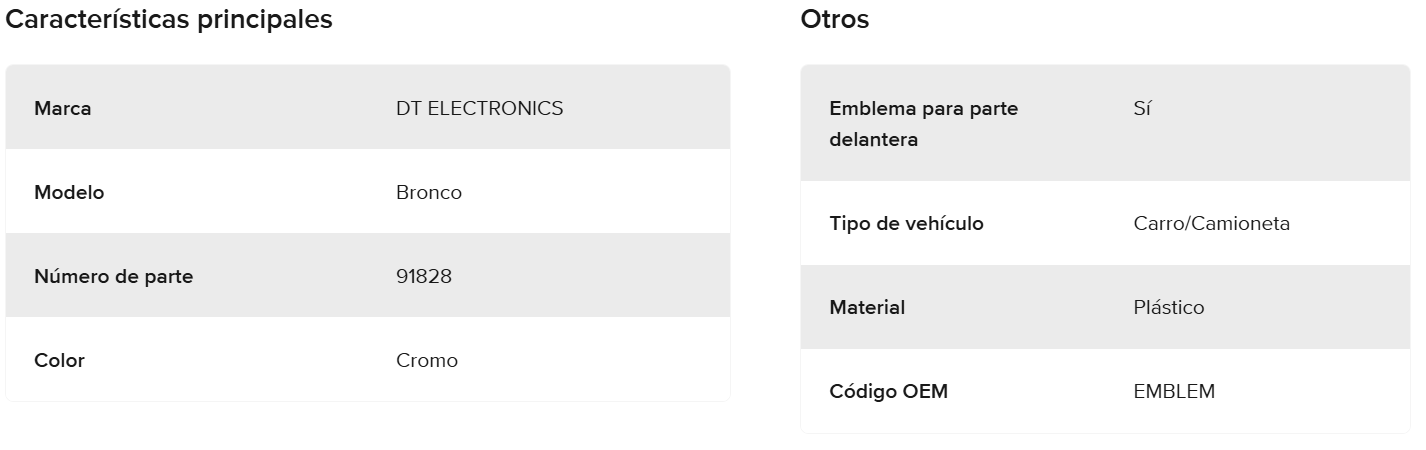Click the Sí value for front emblem
Screen dimensions: 1426x450
point(1142,108)
